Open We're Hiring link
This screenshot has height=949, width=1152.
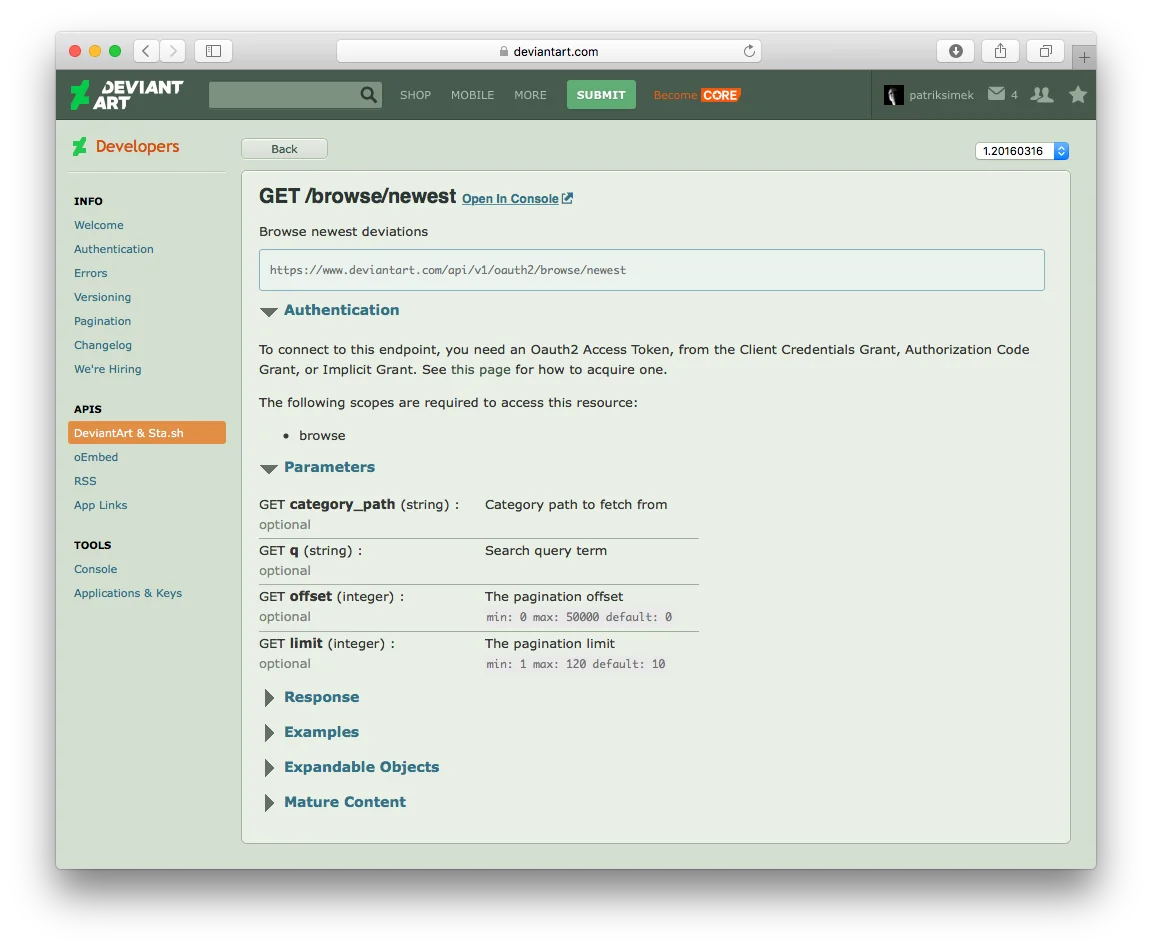coord(107,369)
